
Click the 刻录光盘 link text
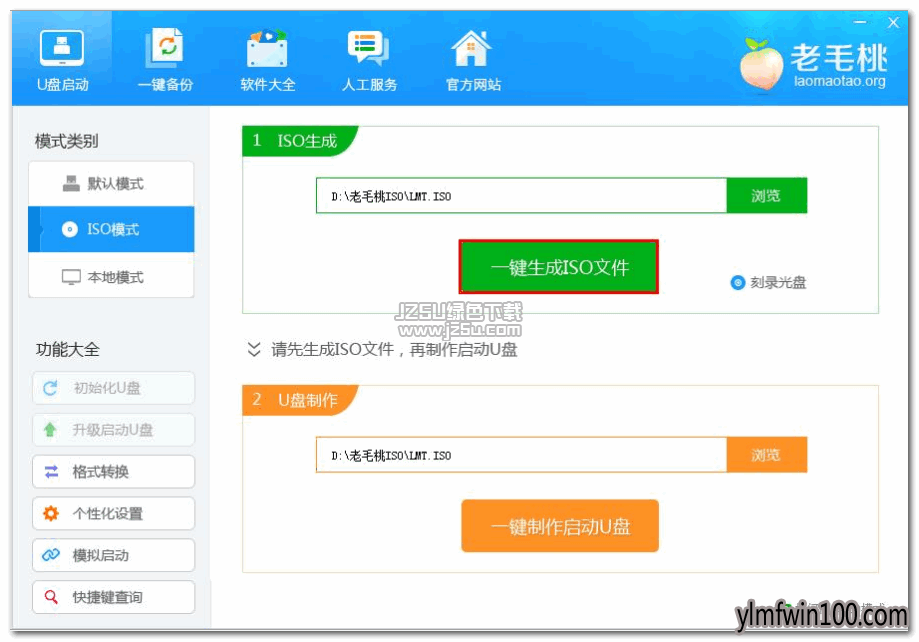point(778,283)
